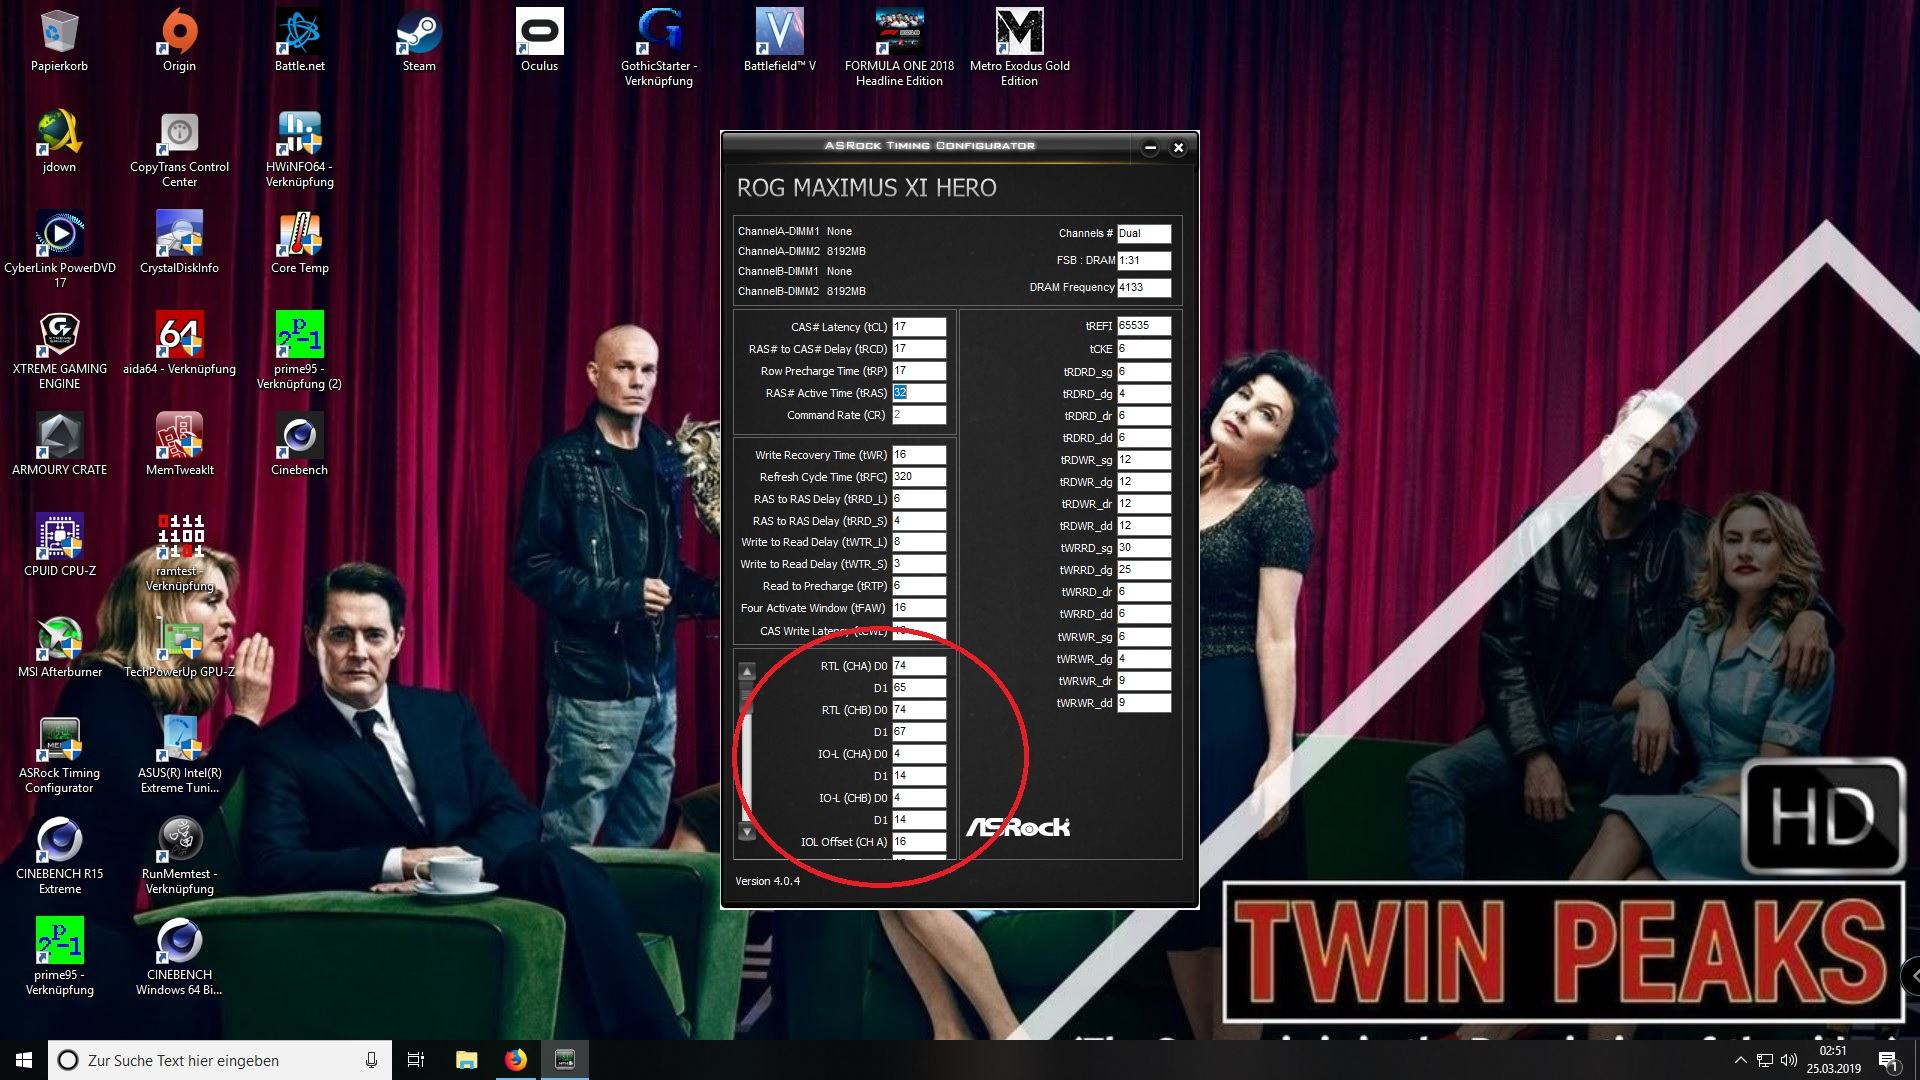
Task: Open CINEBENCH Windows 64 Bit icon
Action: [179, 957]
